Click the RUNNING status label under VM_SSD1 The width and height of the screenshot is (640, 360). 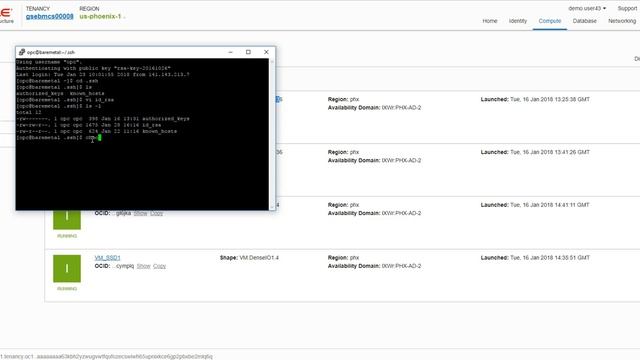click(x=67, y=289)
